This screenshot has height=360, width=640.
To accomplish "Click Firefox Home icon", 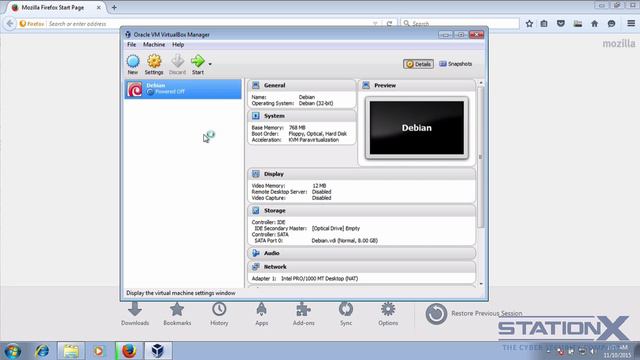I will pos(594,24).
